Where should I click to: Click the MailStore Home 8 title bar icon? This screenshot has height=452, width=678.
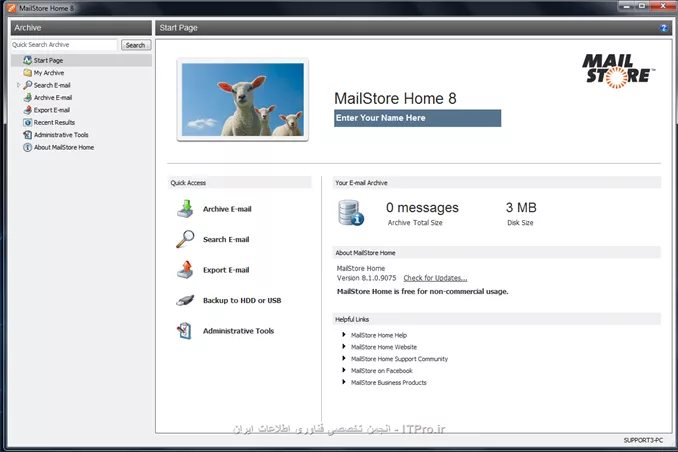(12, 8)
